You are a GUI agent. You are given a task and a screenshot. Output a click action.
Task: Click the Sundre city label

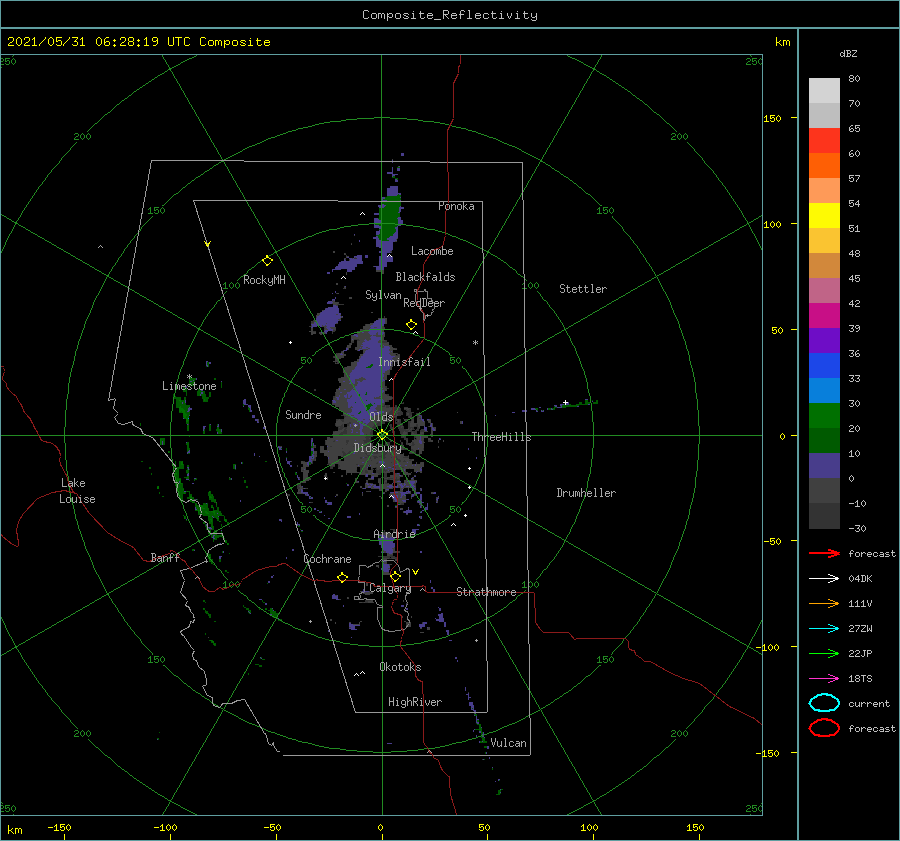point(303,414)
